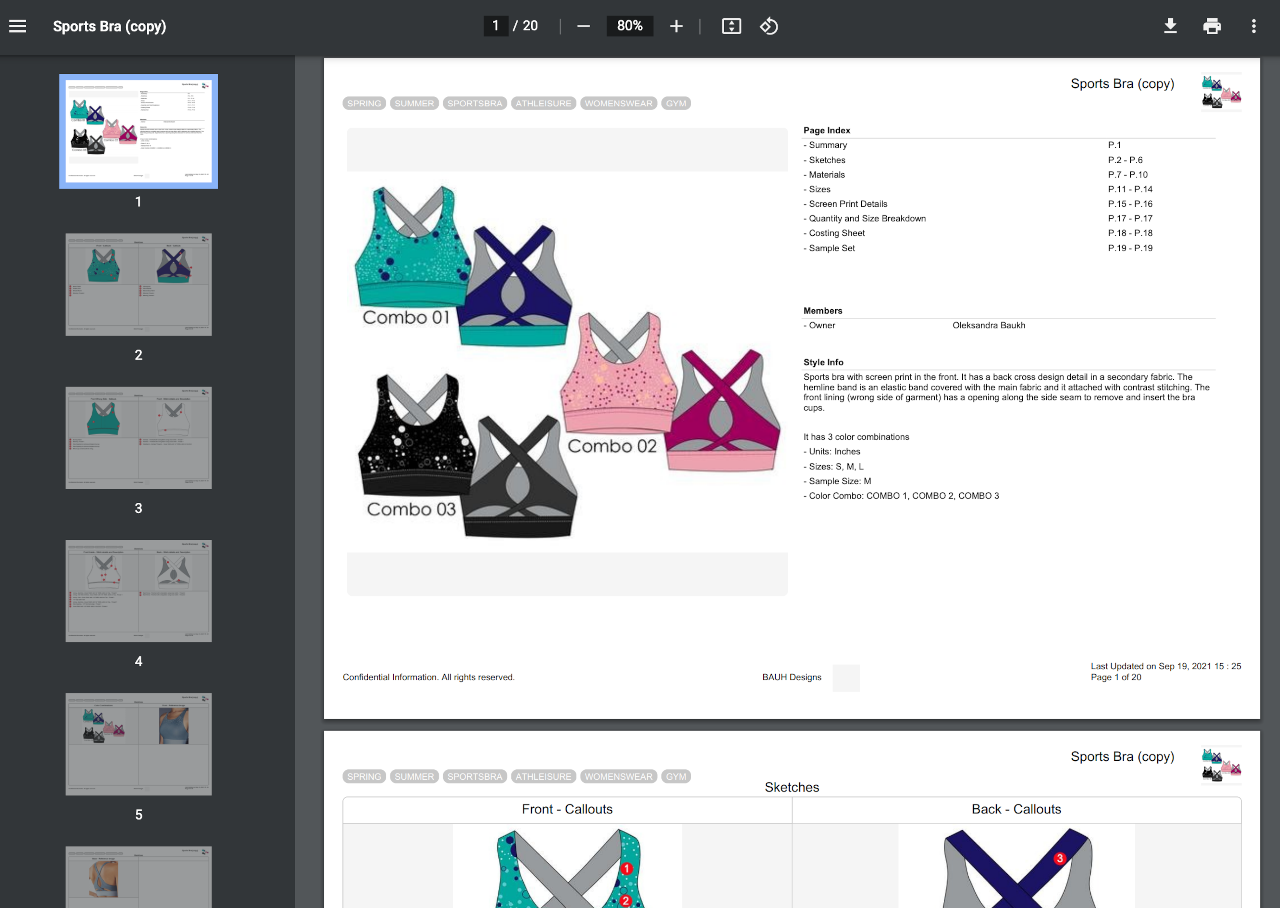1280x908 pixels.
Task: Click the SPRING tag on page 1
Action: click(365, 103)
